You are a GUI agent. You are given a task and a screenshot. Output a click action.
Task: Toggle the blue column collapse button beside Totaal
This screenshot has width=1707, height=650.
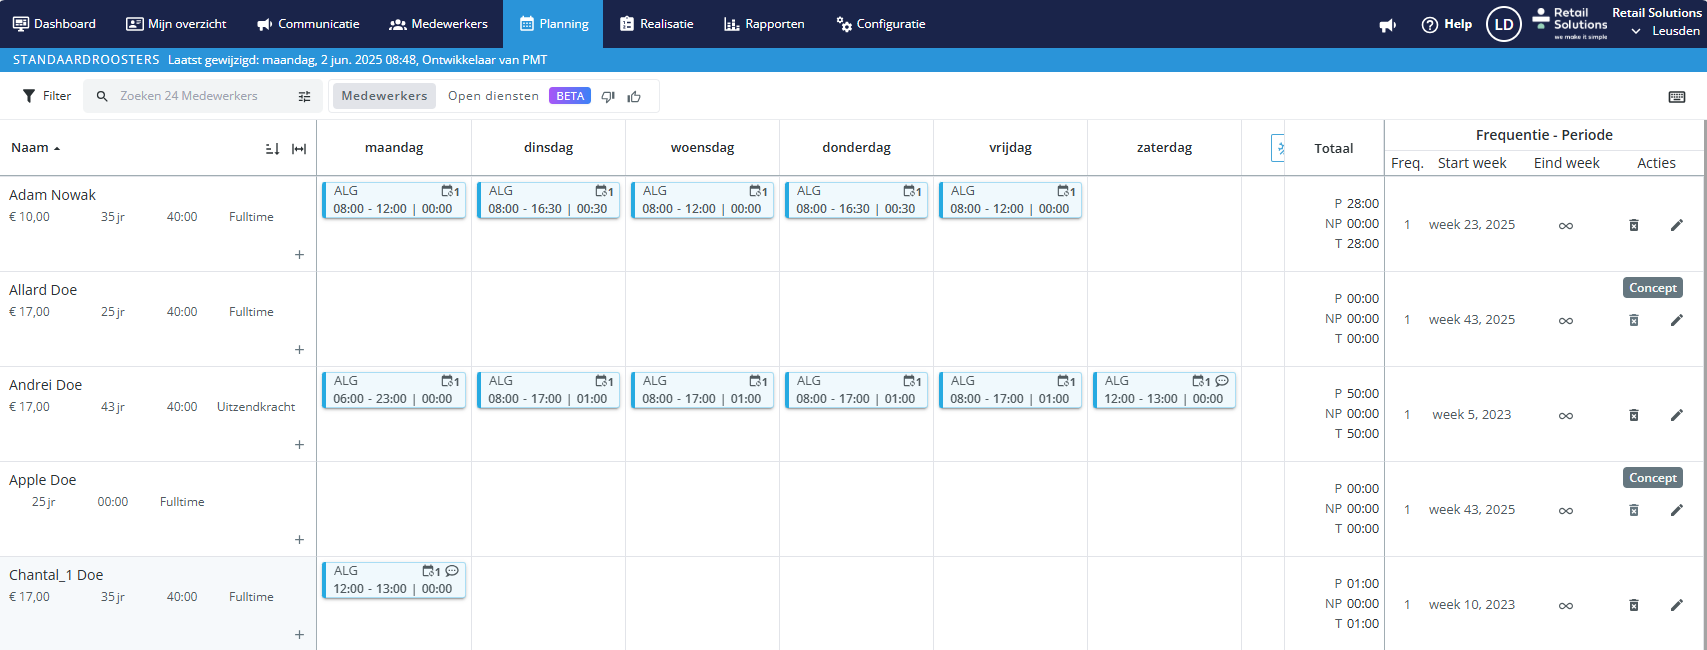[x=1278, y=148]
